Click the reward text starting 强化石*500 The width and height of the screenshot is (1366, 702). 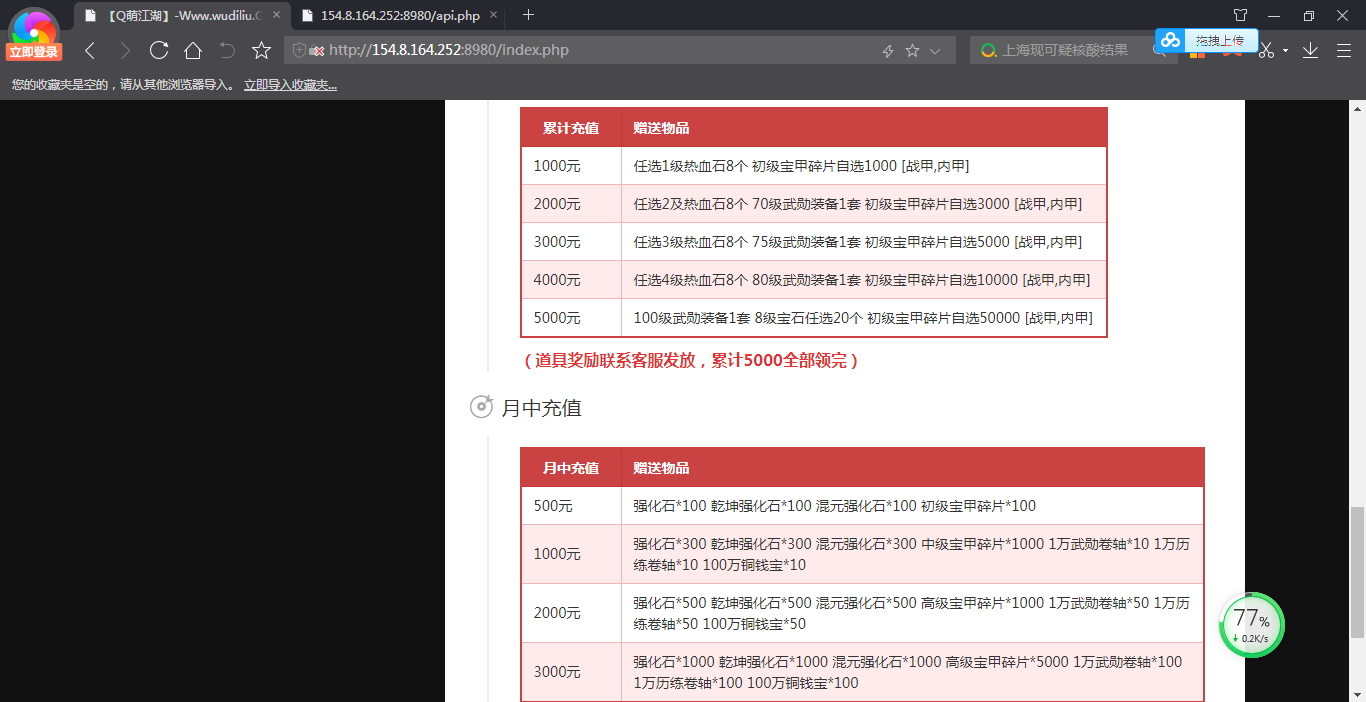coord(911,614)
